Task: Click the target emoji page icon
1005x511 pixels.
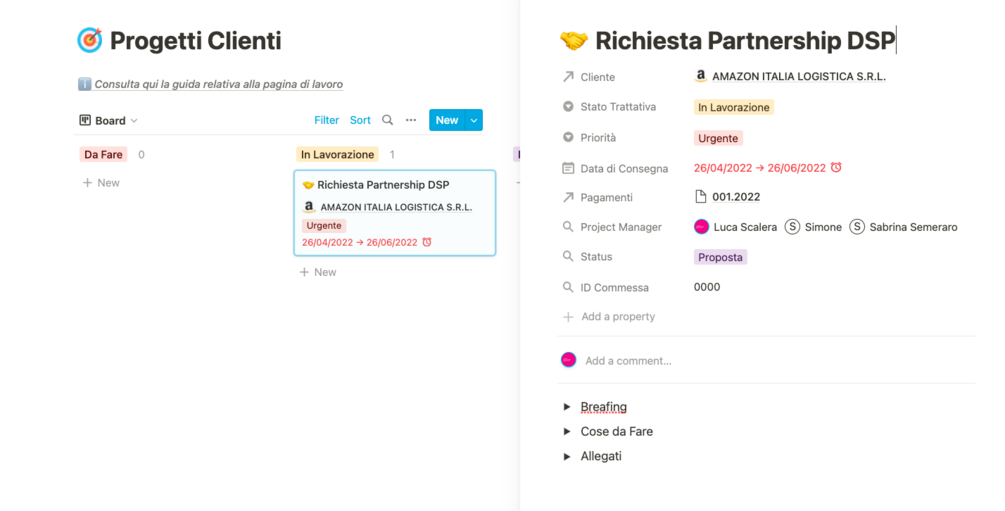Action: tap(90, 41)
